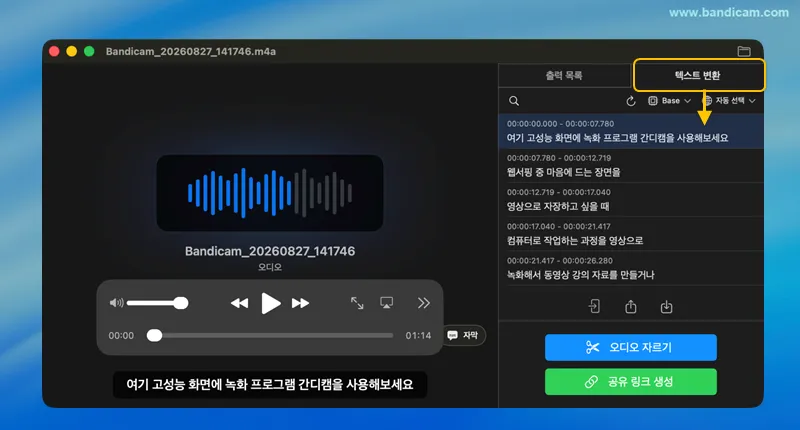
Task: Click the rewind button
Action: pyautogui.click(x=239, y=303)
